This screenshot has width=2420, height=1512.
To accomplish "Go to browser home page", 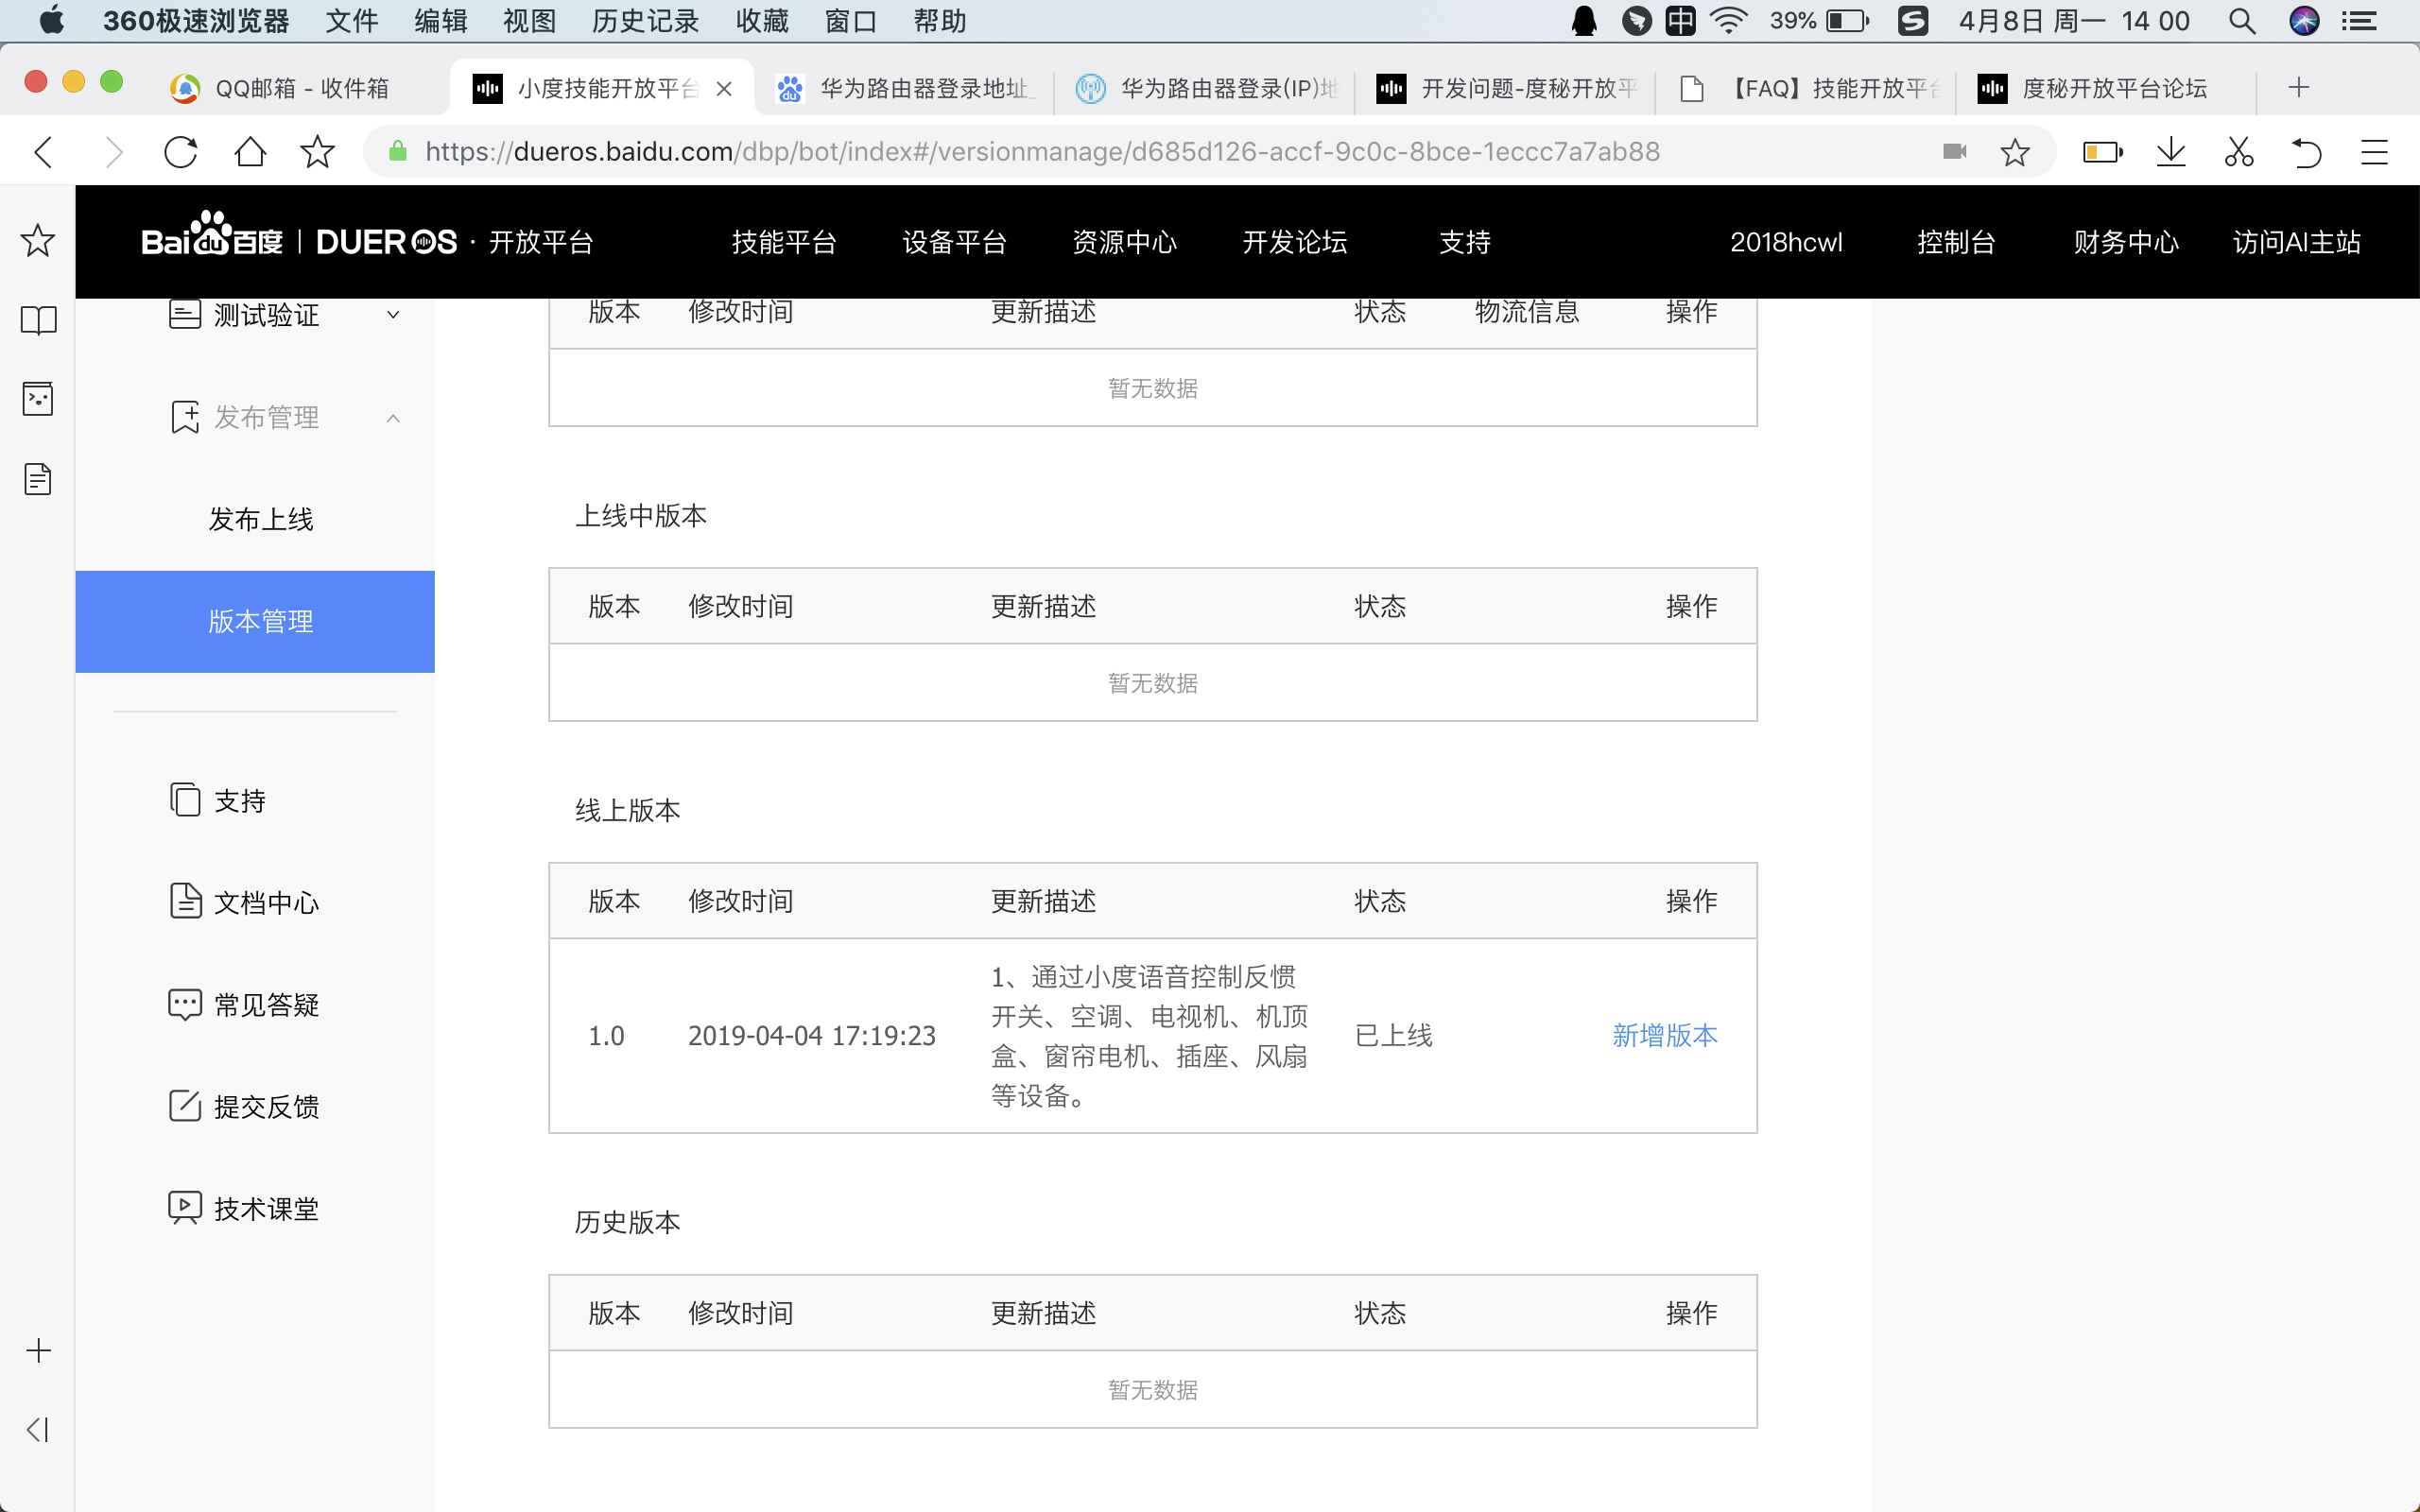I will 250,152.
